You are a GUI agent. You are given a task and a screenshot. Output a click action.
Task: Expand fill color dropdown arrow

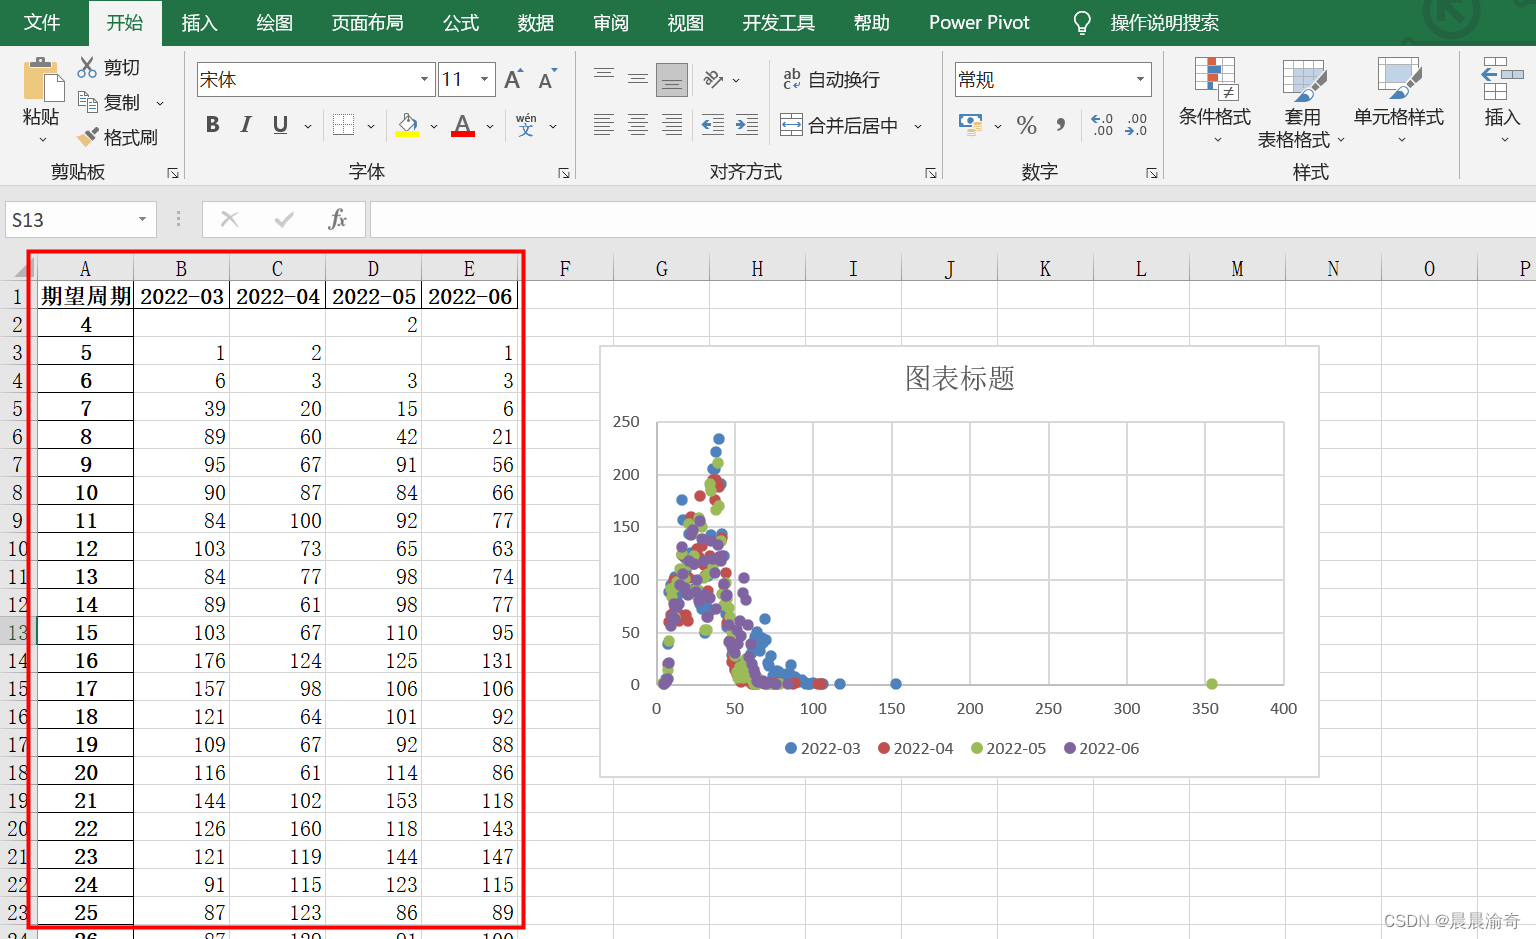click(x=433, y=126)
